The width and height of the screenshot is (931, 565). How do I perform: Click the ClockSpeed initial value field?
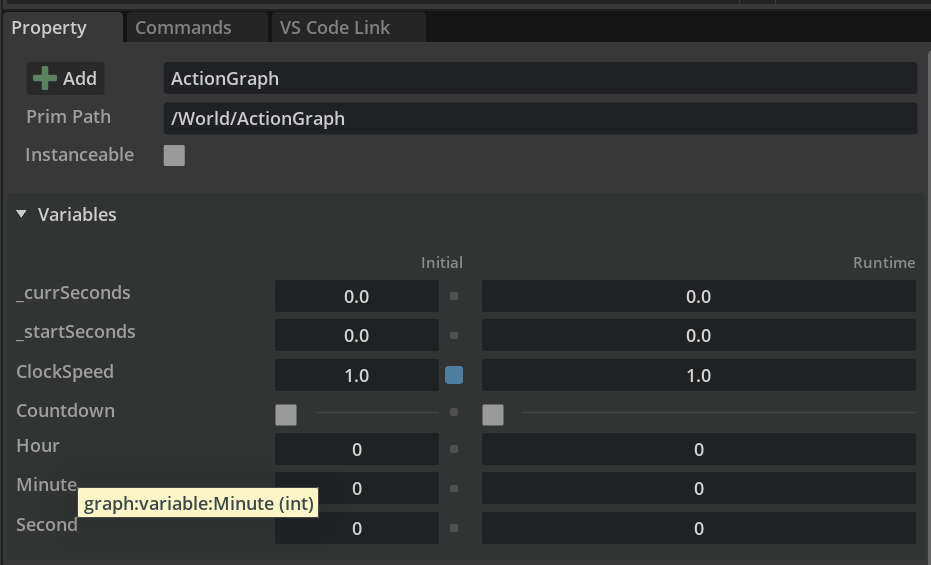click(x=357, y=375)
